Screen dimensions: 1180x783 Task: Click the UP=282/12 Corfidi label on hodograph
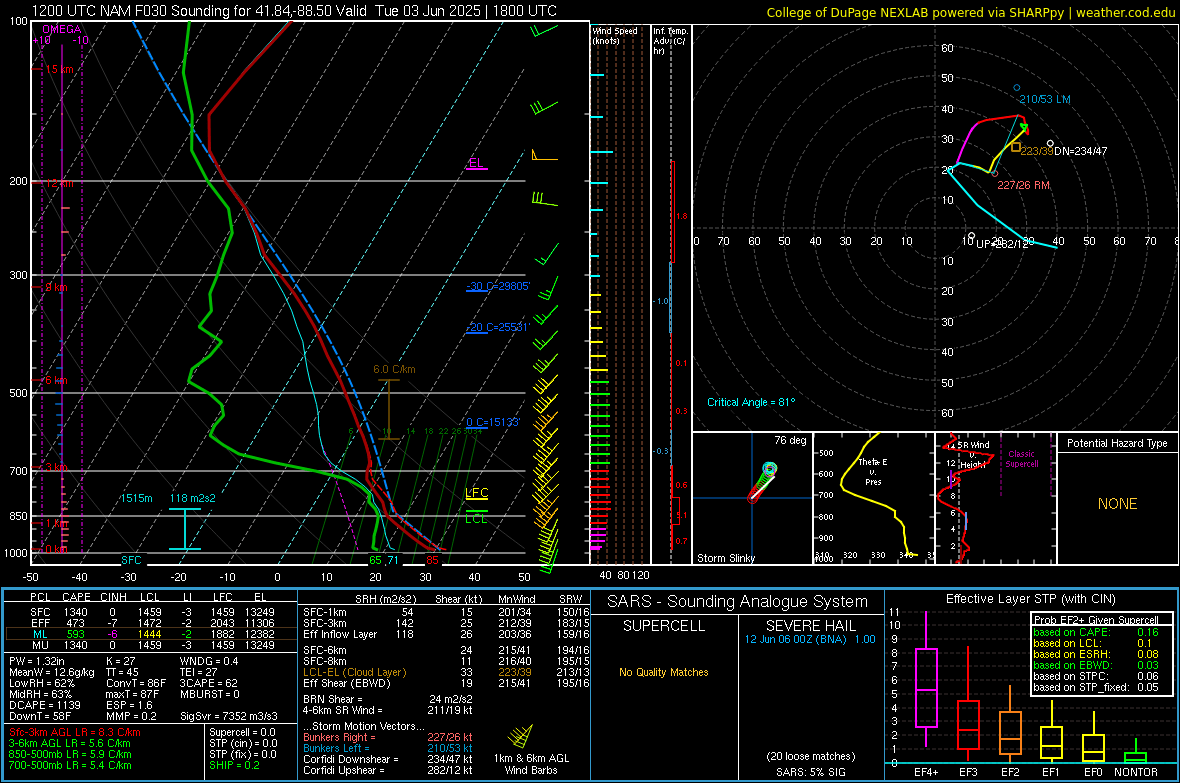tap(1002, 244)
